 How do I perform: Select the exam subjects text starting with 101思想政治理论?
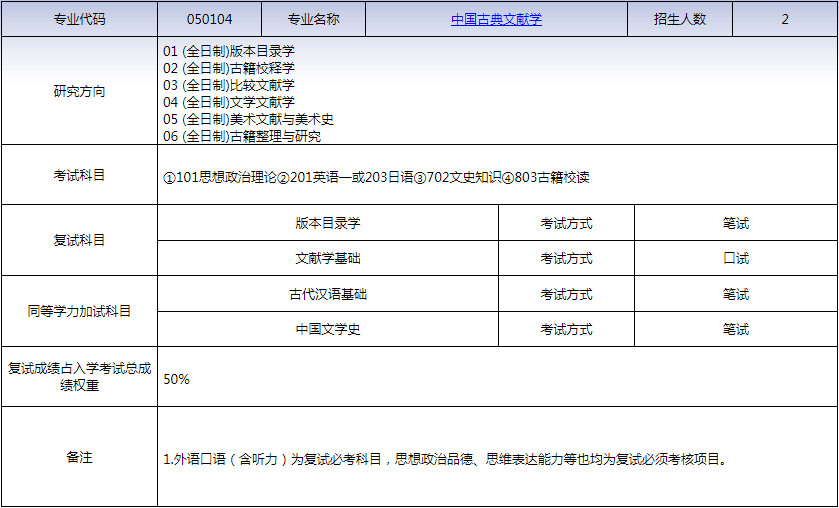coord(376,177)
